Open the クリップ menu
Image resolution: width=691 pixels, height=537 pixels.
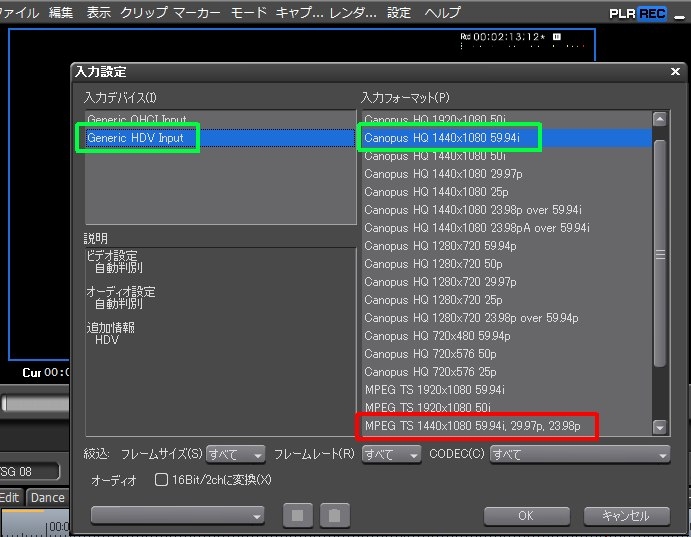tap(144, 12)
